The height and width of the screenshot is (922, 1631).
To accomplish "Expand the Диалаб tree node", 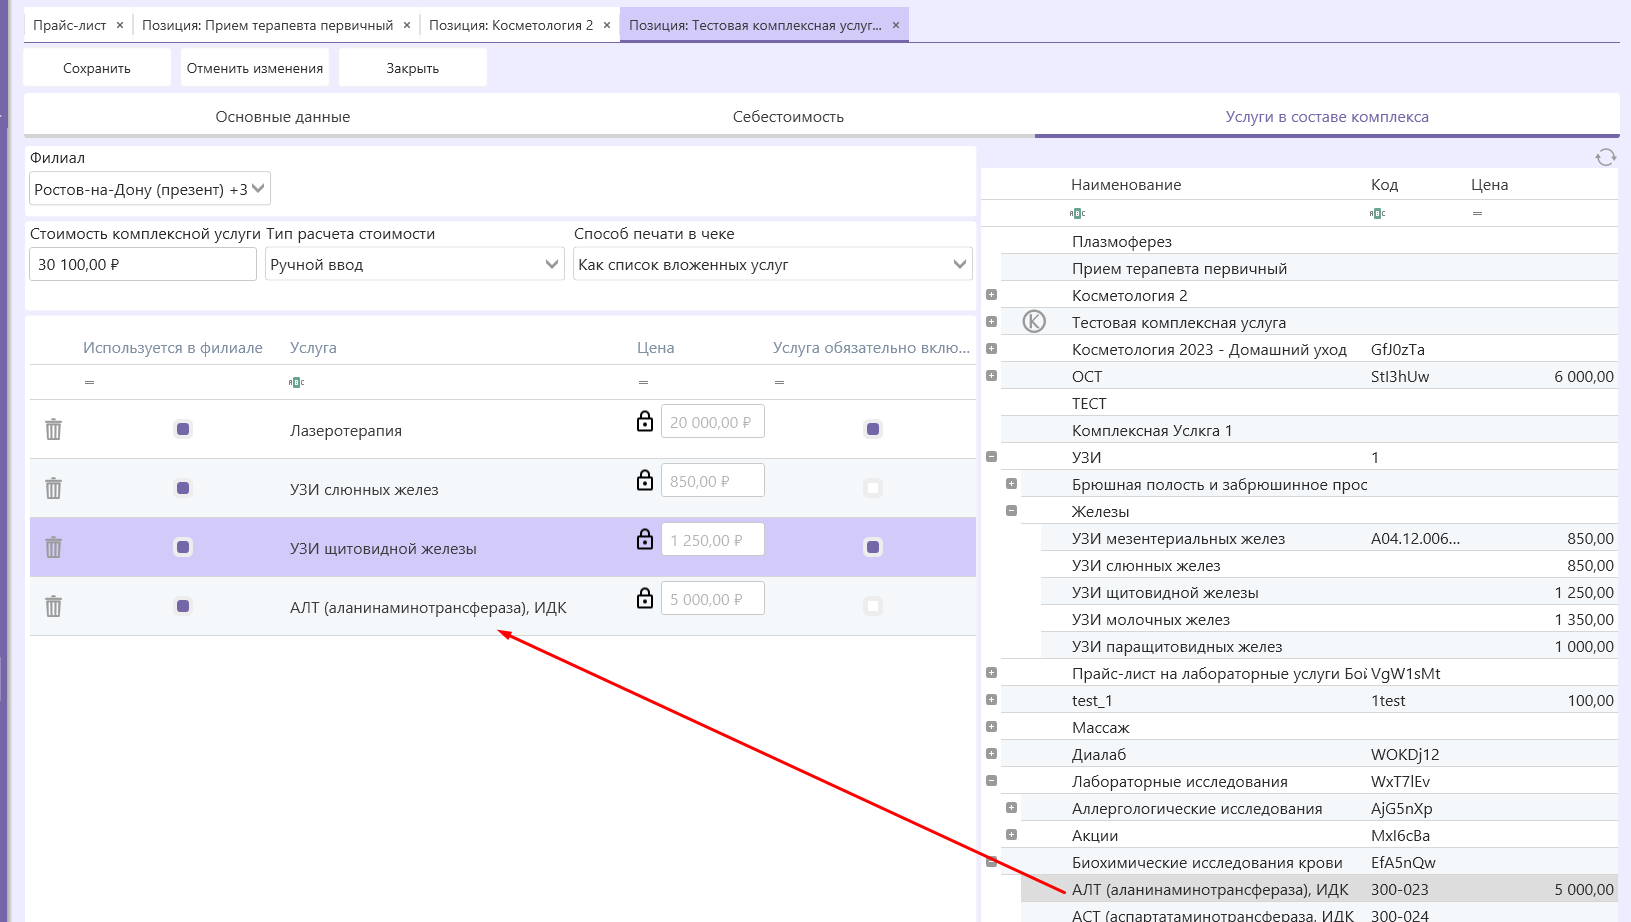I will (991, 754).
